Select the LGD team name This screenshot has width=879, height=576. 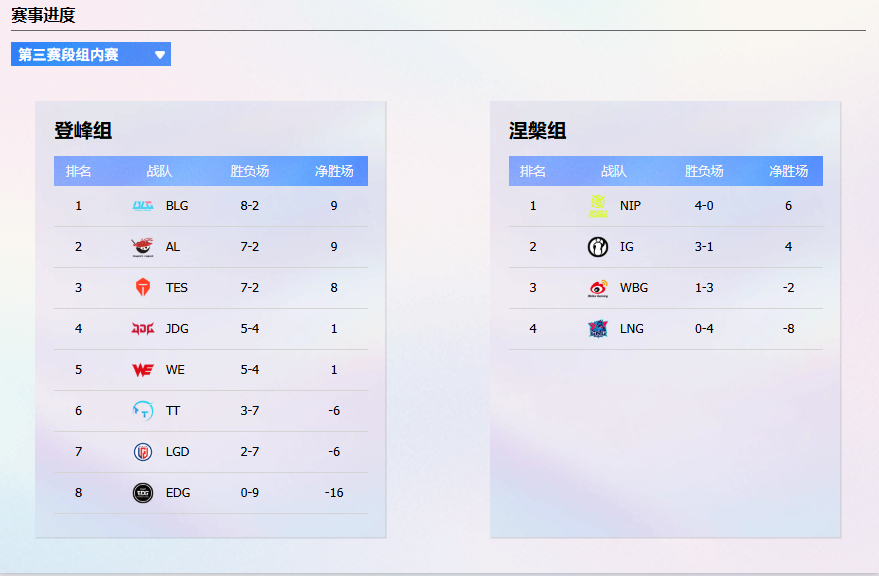click(177, 451)
